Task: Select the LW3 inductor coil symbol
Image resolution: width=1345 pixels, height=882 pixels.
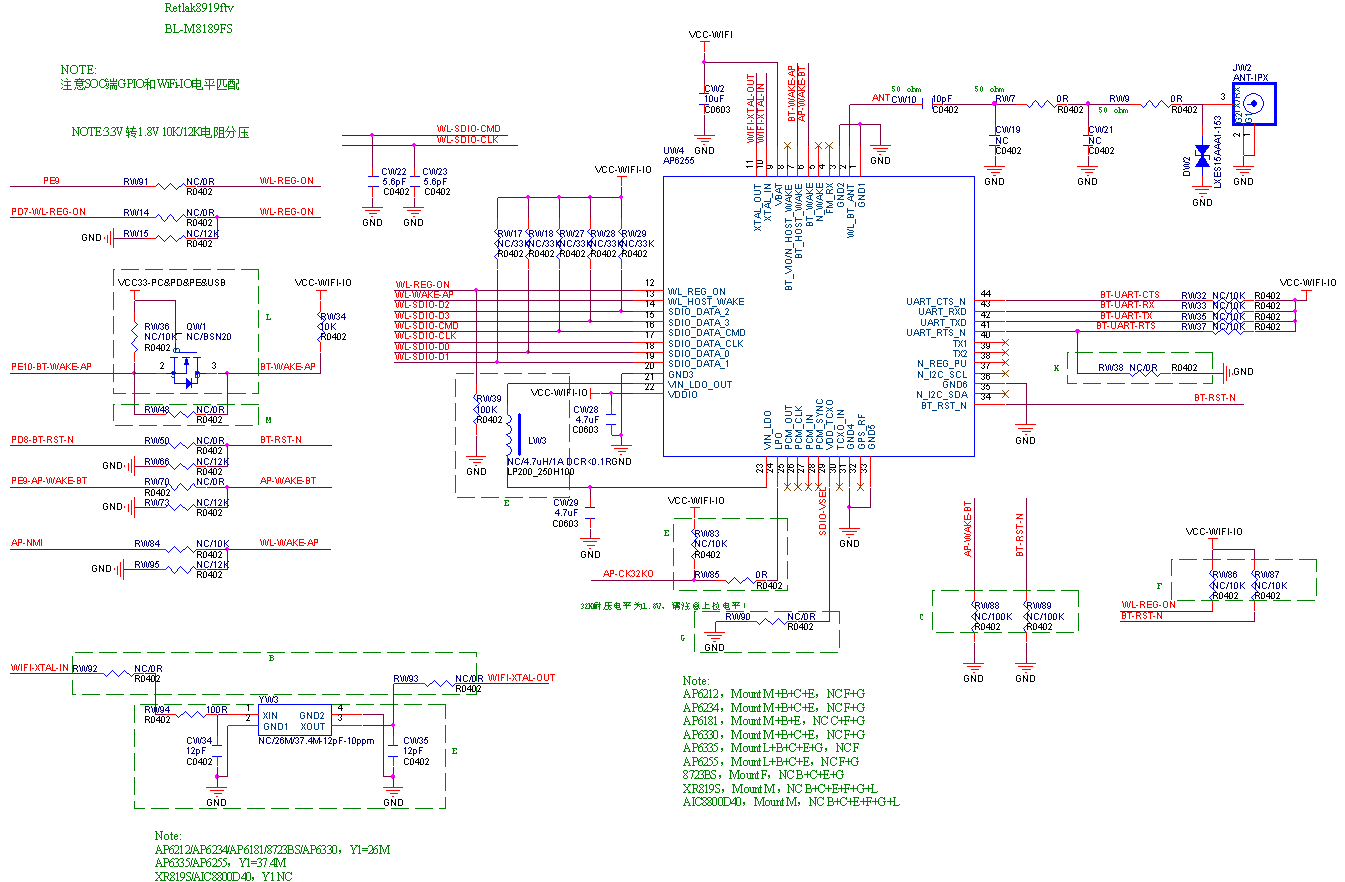Action: coord(510,434)
